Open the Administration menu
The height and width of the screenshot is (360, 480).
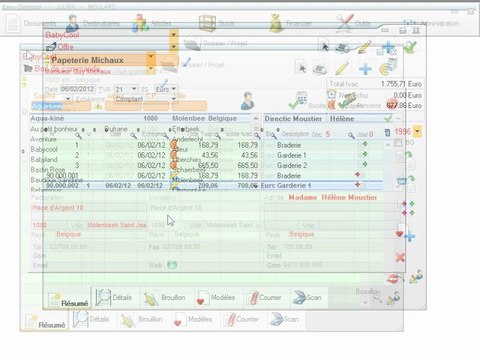(x=431, y=23)
